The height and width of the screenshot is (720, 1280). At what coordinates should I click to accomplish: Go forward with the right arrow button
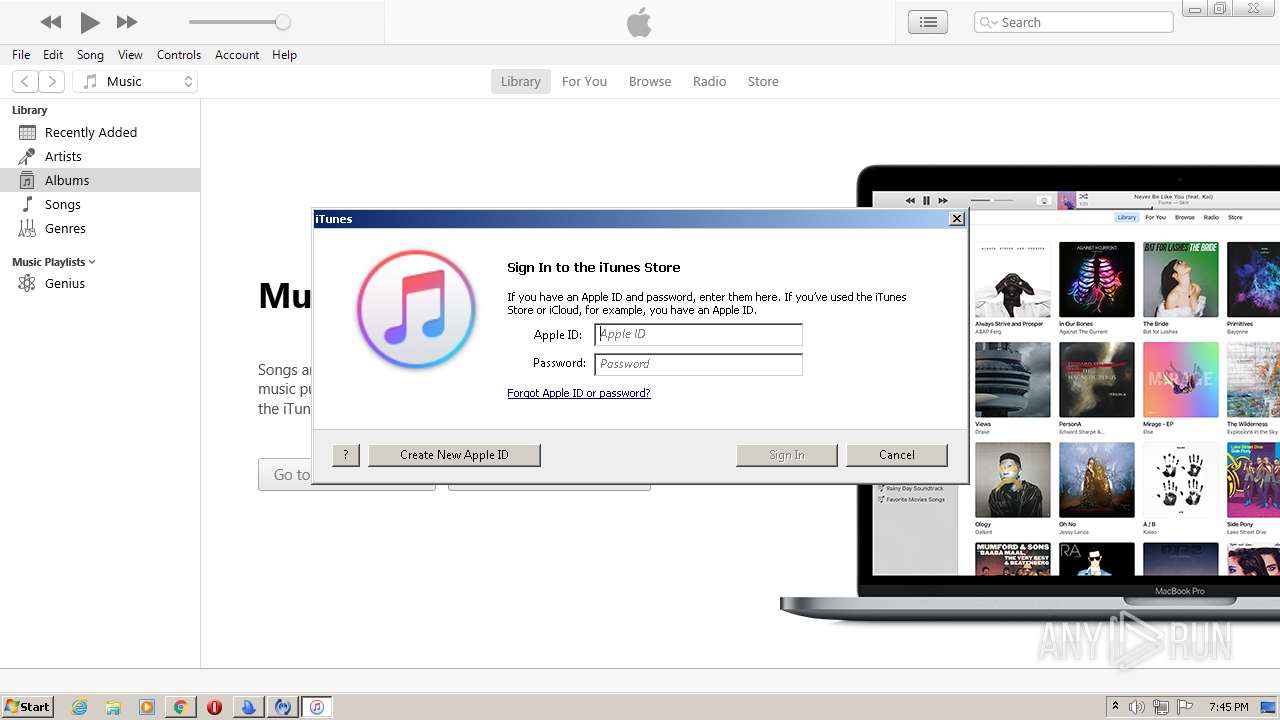click(51, 82)
